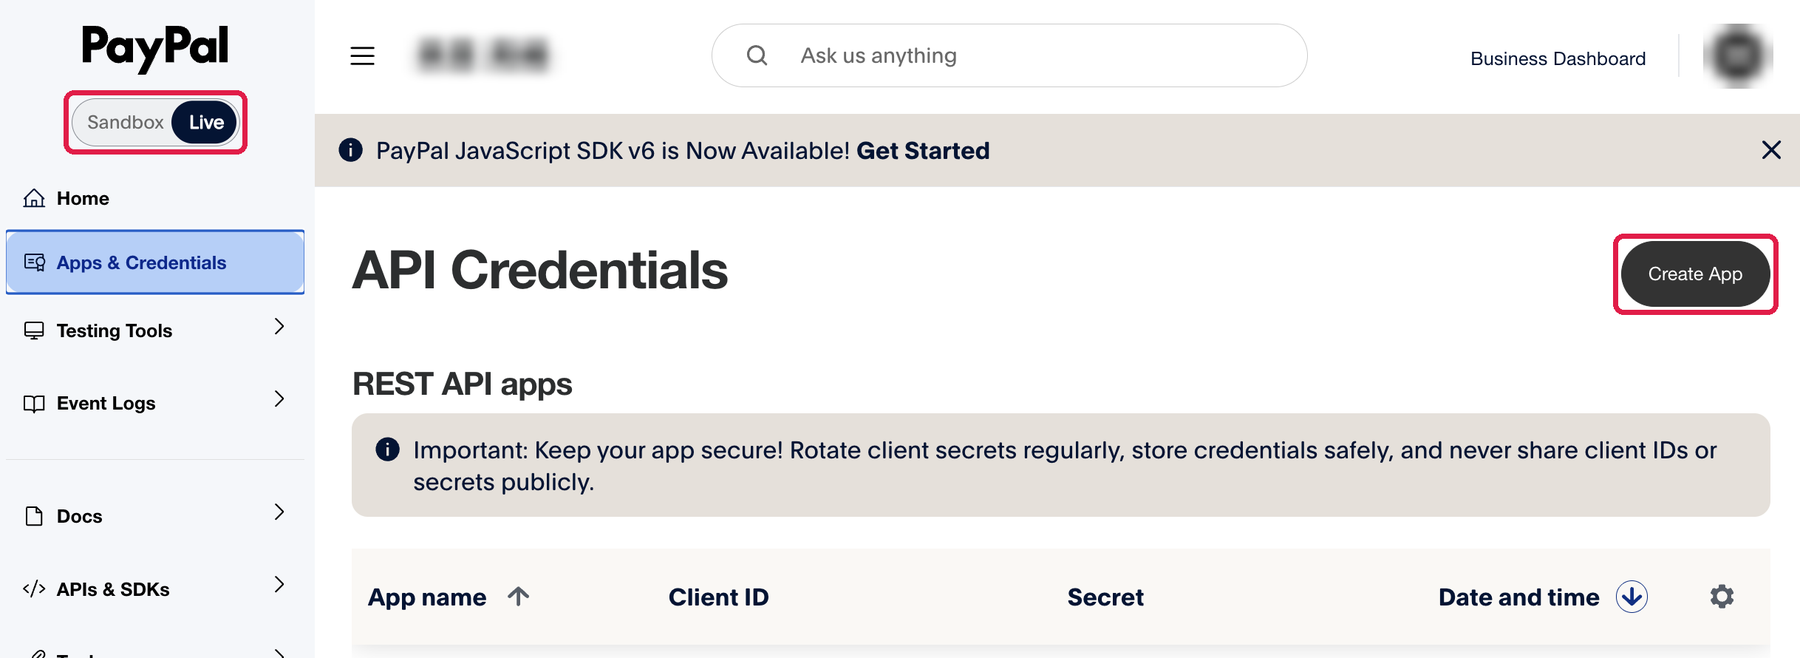1800x658 pixels.
Task: Open the Business Dashboard link
Action: (1558, 59)
